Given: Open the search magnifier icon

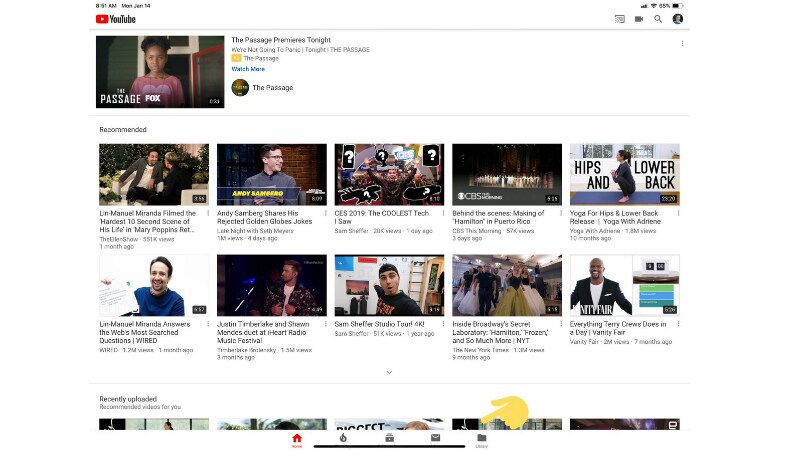Looking at the screenshot, I should click(658, 19).
